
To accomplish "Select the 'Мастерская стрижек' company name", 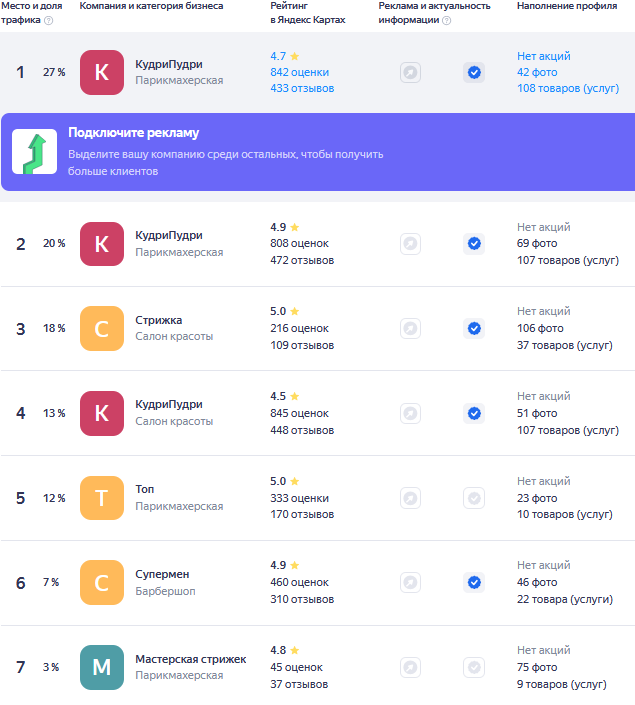I will click(190, 659).
